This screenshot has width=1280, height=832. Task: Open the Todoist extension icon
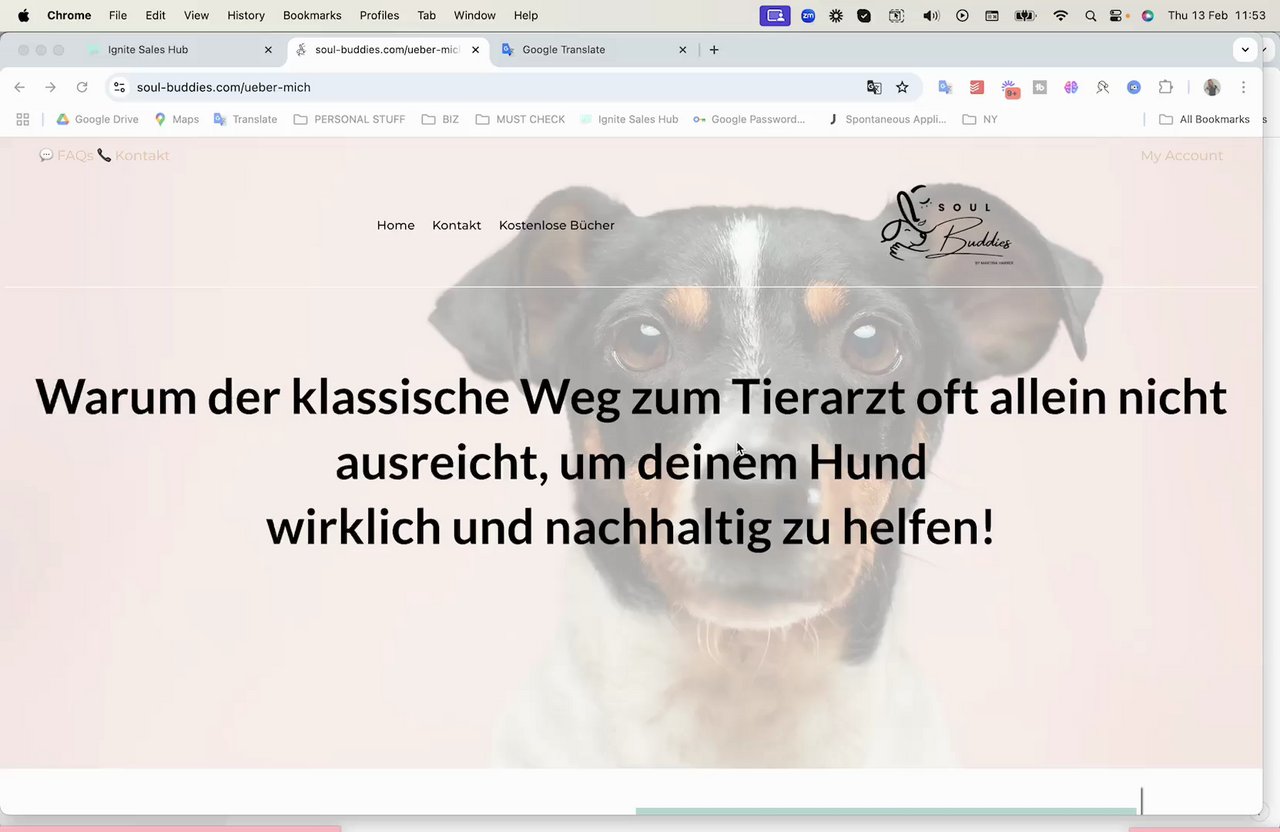point(977,87)
